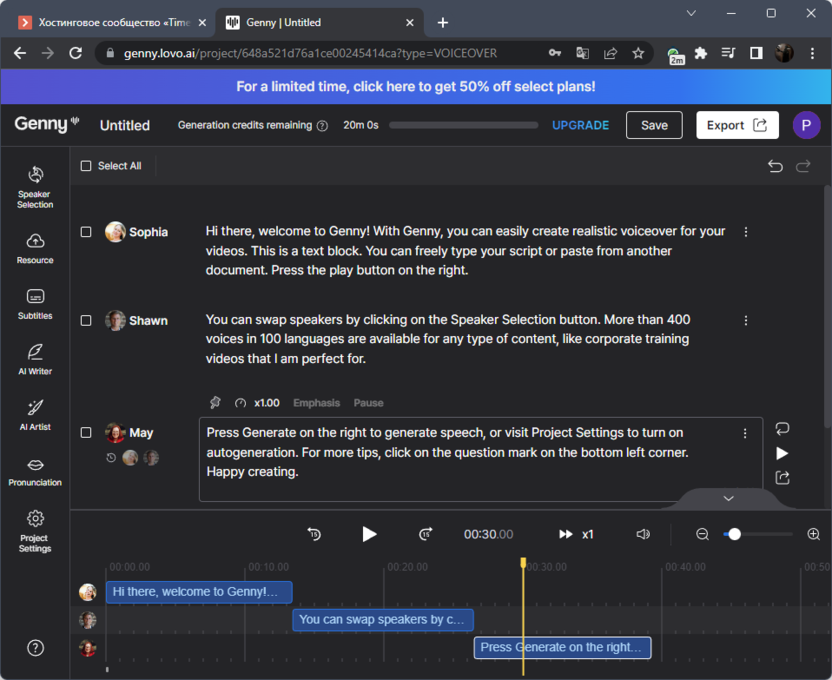
Task: Open the AI Artist tool
Action: pyautogui.click(x=35, y=414)
